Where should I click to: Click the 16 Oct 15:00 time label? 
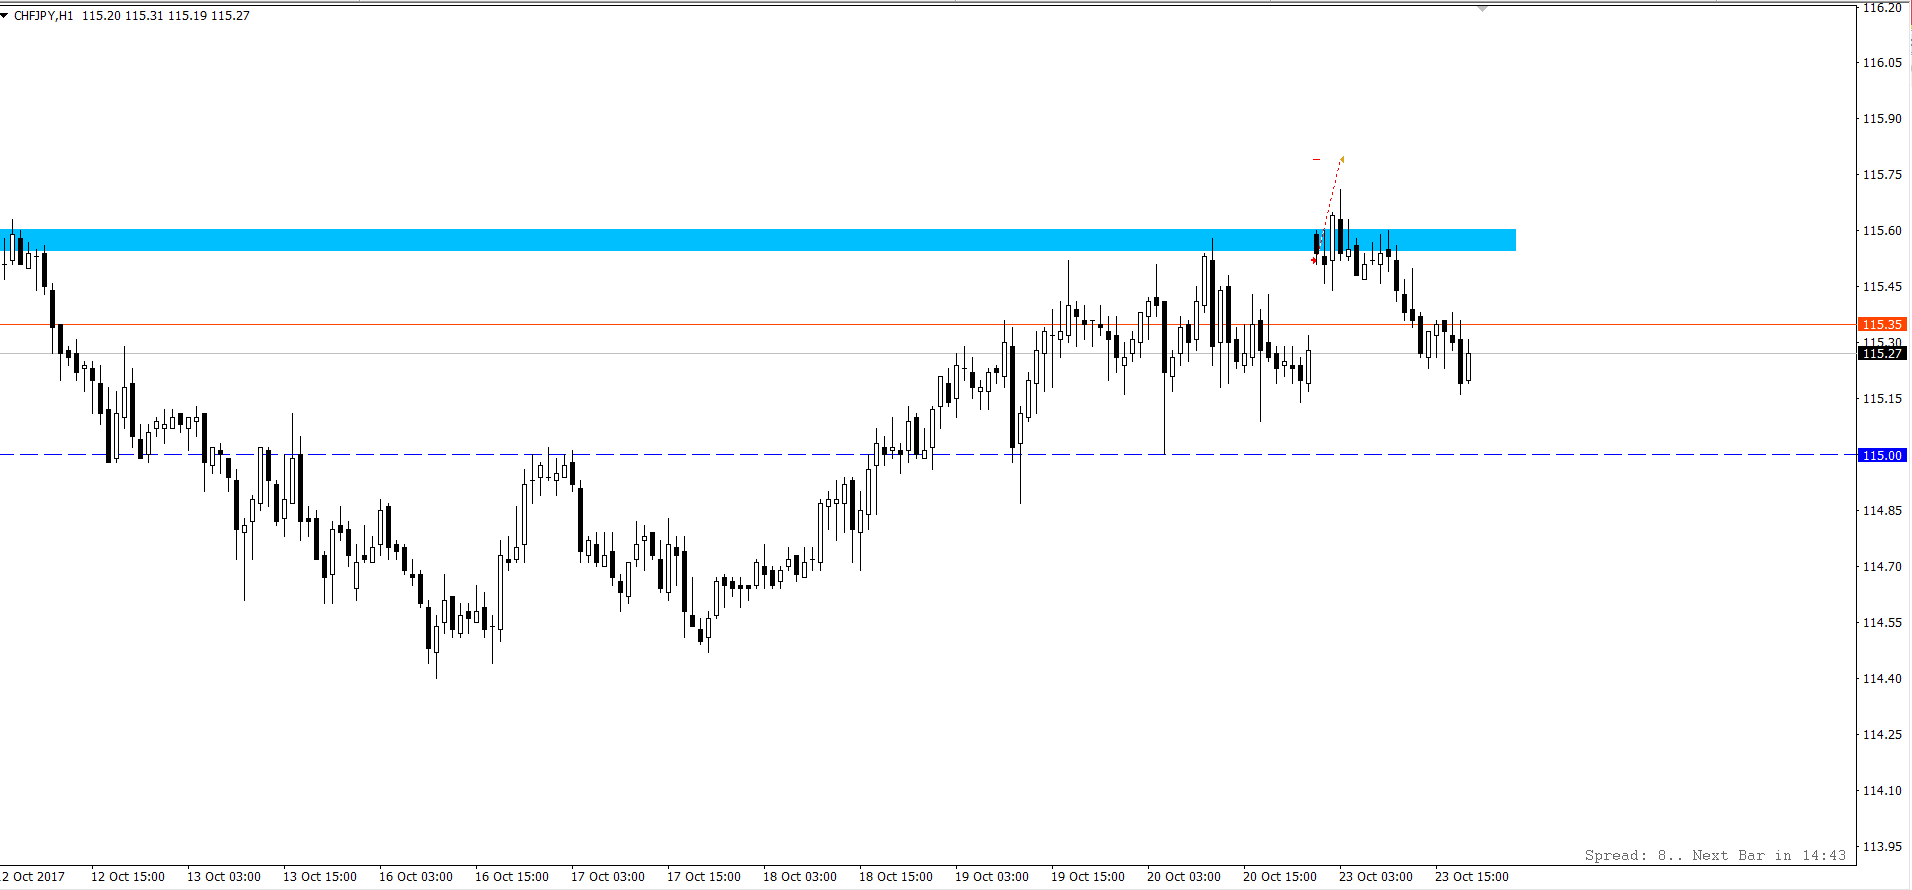[512, 877]
